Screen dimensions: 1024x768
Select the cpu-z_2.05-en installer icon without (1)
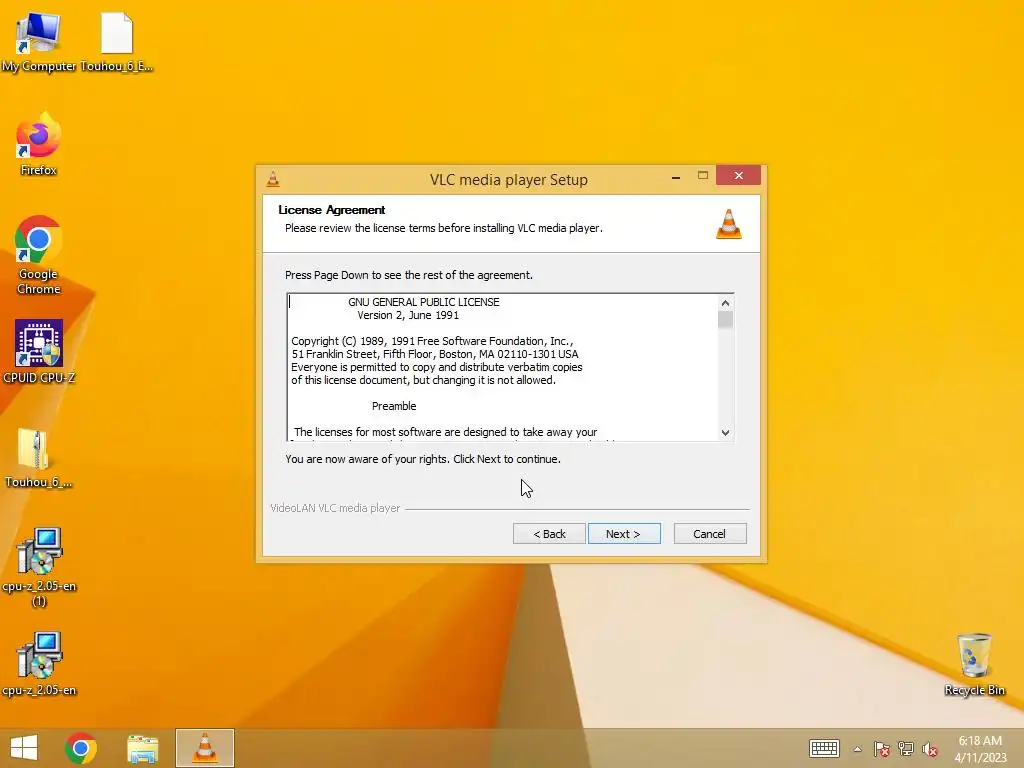pyautogui.click(x=39, y=664)
